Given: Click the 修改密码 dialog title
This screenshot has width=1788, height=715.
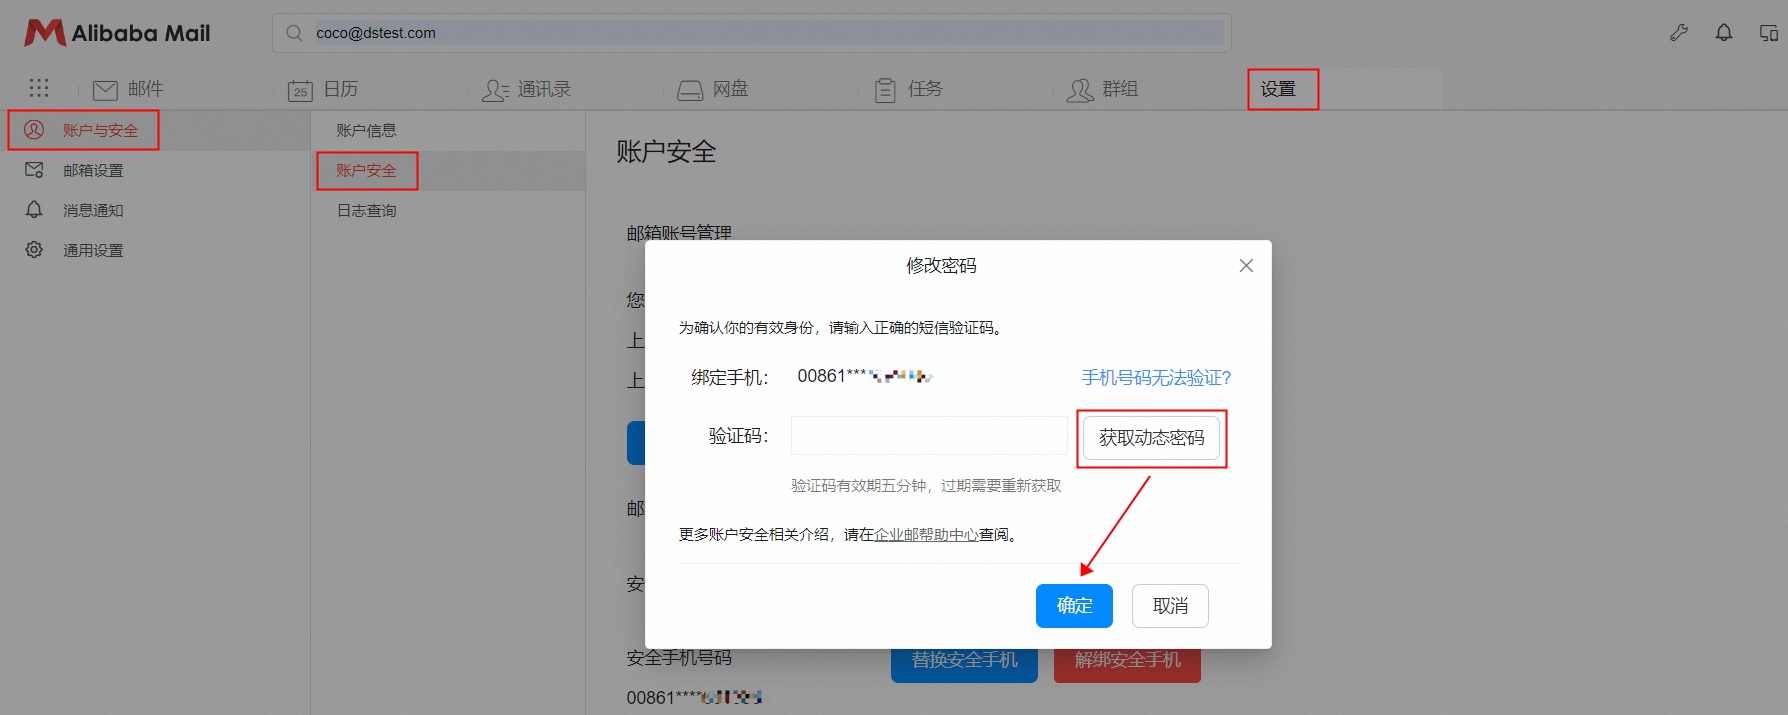Looking at the screenshot, I should [x=941, y=265].
